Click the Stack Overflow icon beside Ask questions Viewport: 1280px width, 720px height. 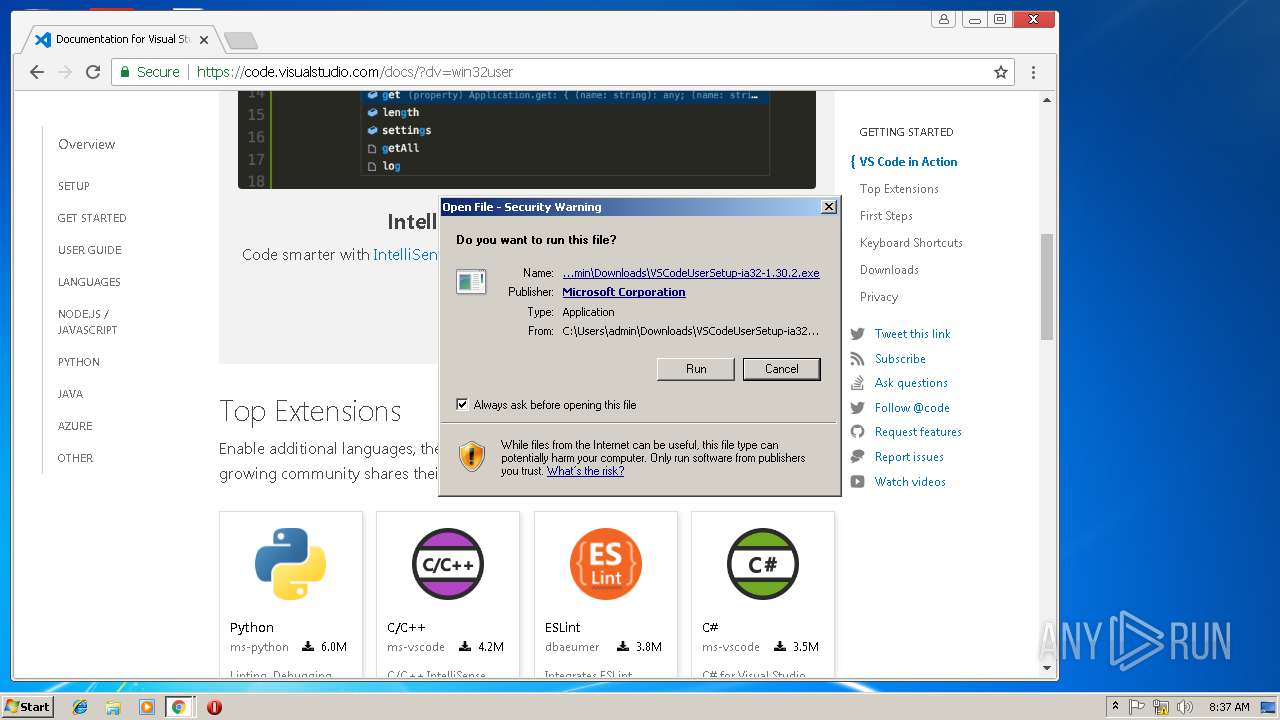pos(857,383)
